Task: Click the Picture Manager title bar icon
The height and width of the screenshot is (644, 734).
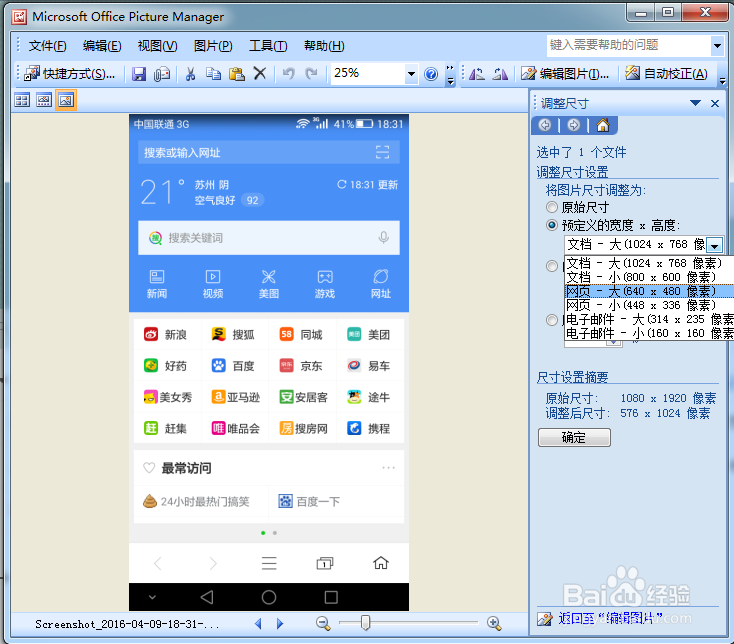Action: [19, 17]
